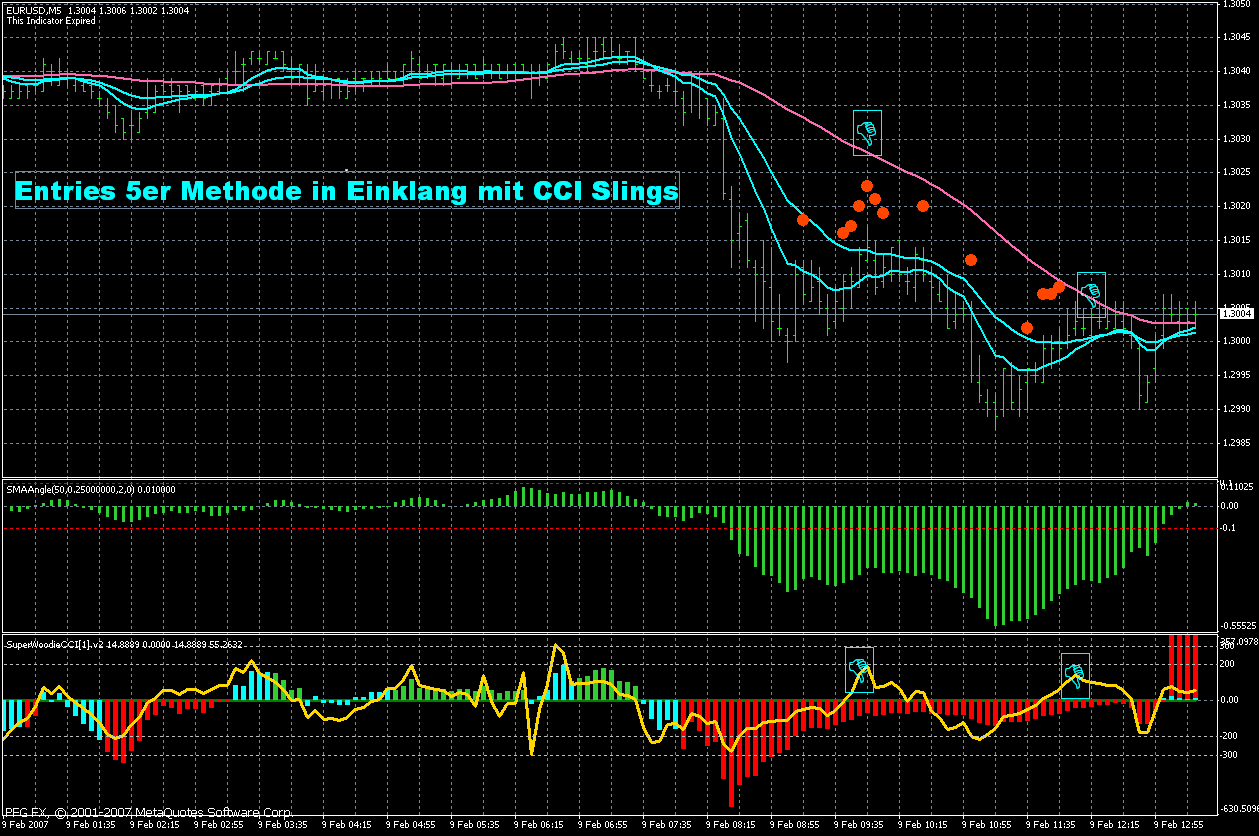Click the 1.3035 price scale label
Viewport: 1259px width, 836px height.
(x=1236, y=105)
